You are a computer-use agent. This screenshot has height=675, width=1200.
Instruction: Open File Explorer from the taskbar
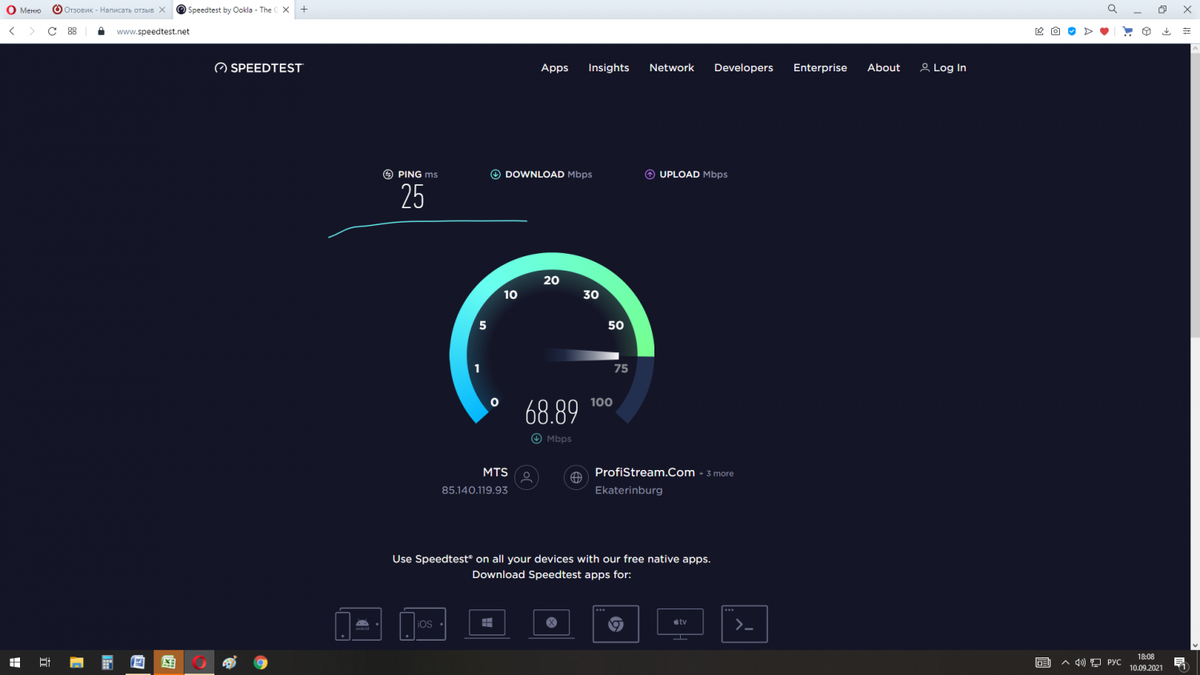click(76, 662)
